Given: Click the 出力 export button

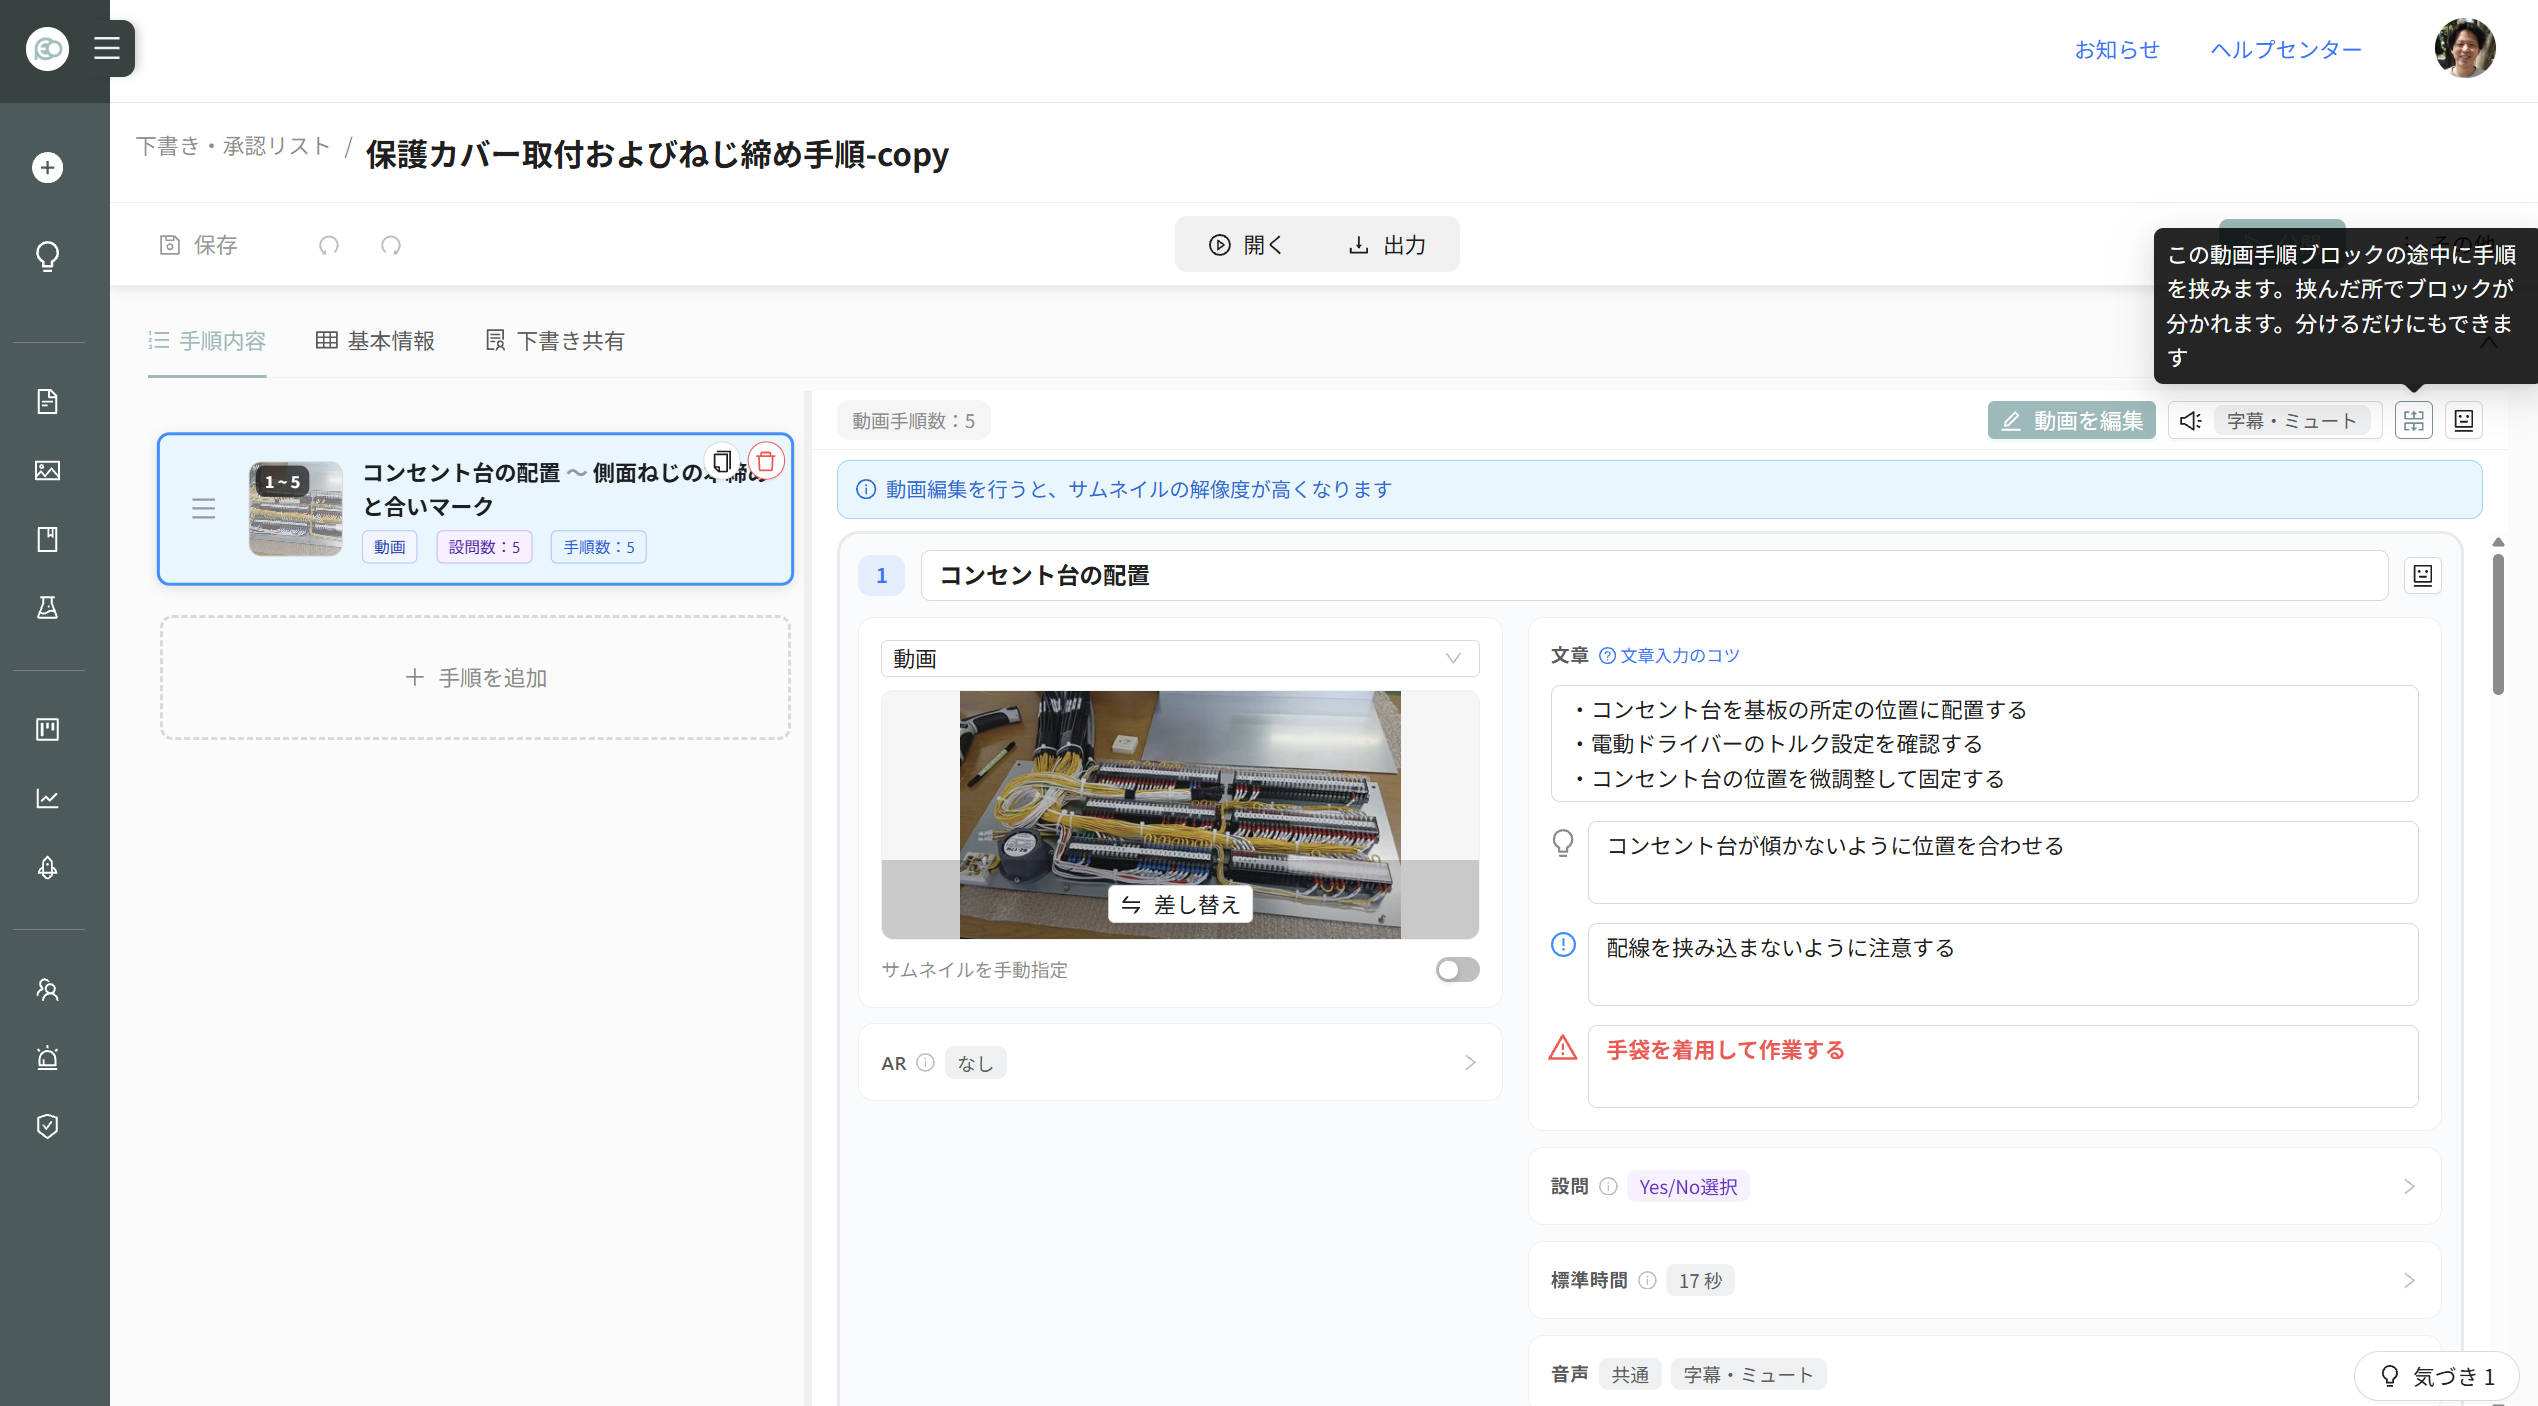Looking at the screenshot, I should tap(1387, 245).
